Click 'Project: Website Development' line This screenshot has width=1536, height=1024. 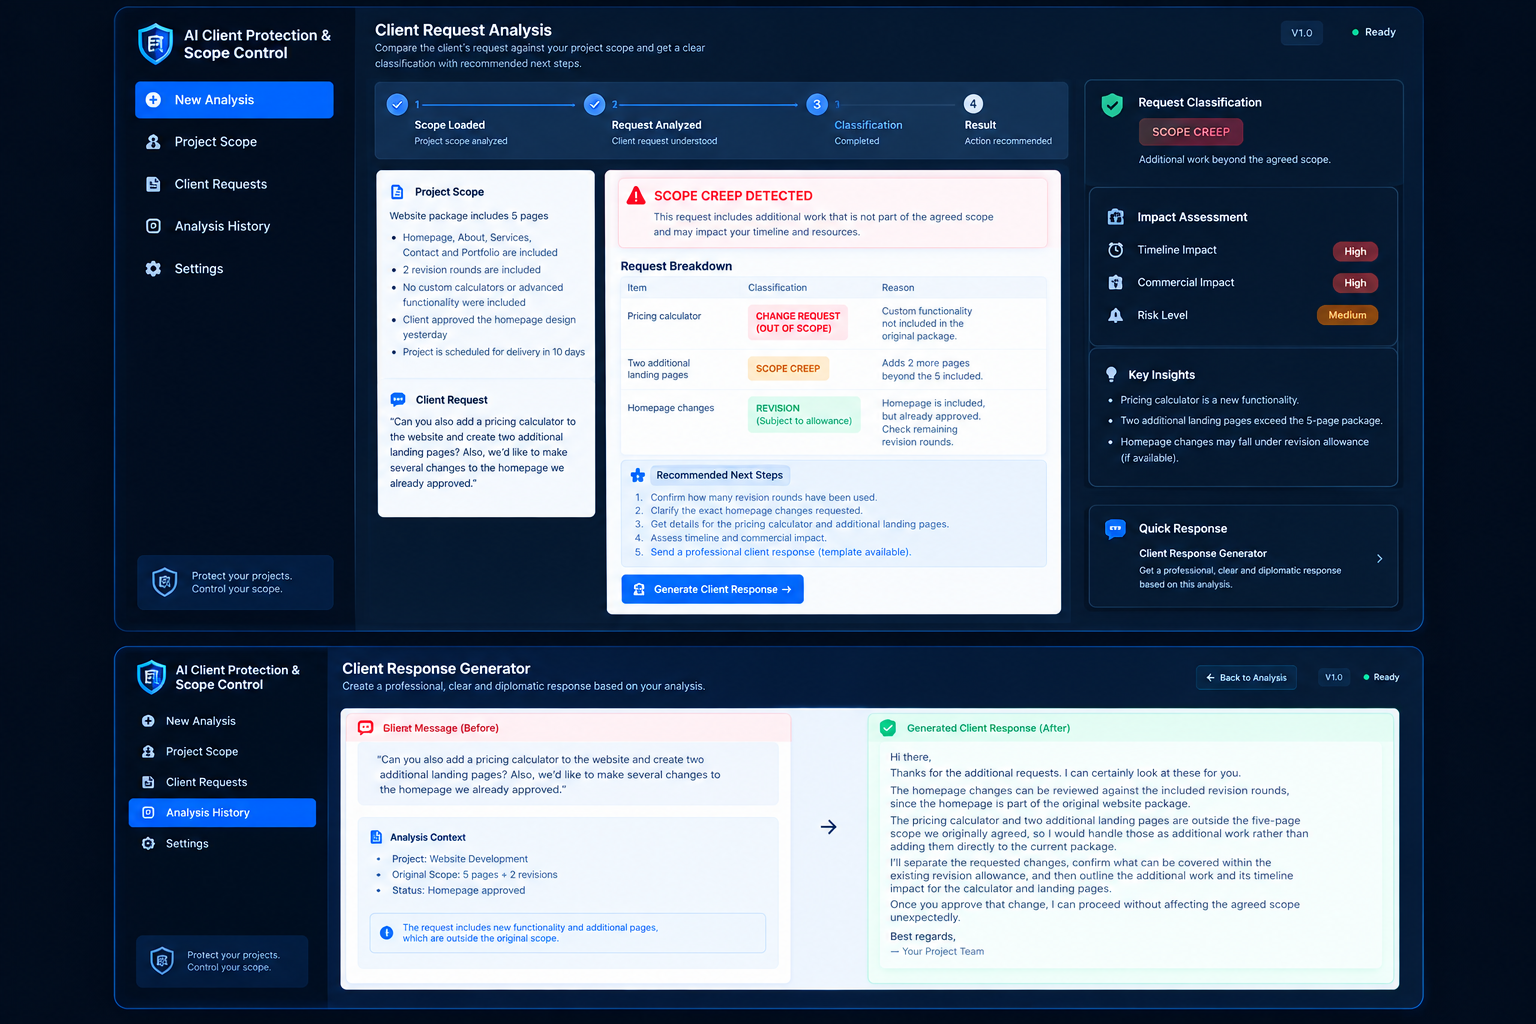tap(460, 859)
